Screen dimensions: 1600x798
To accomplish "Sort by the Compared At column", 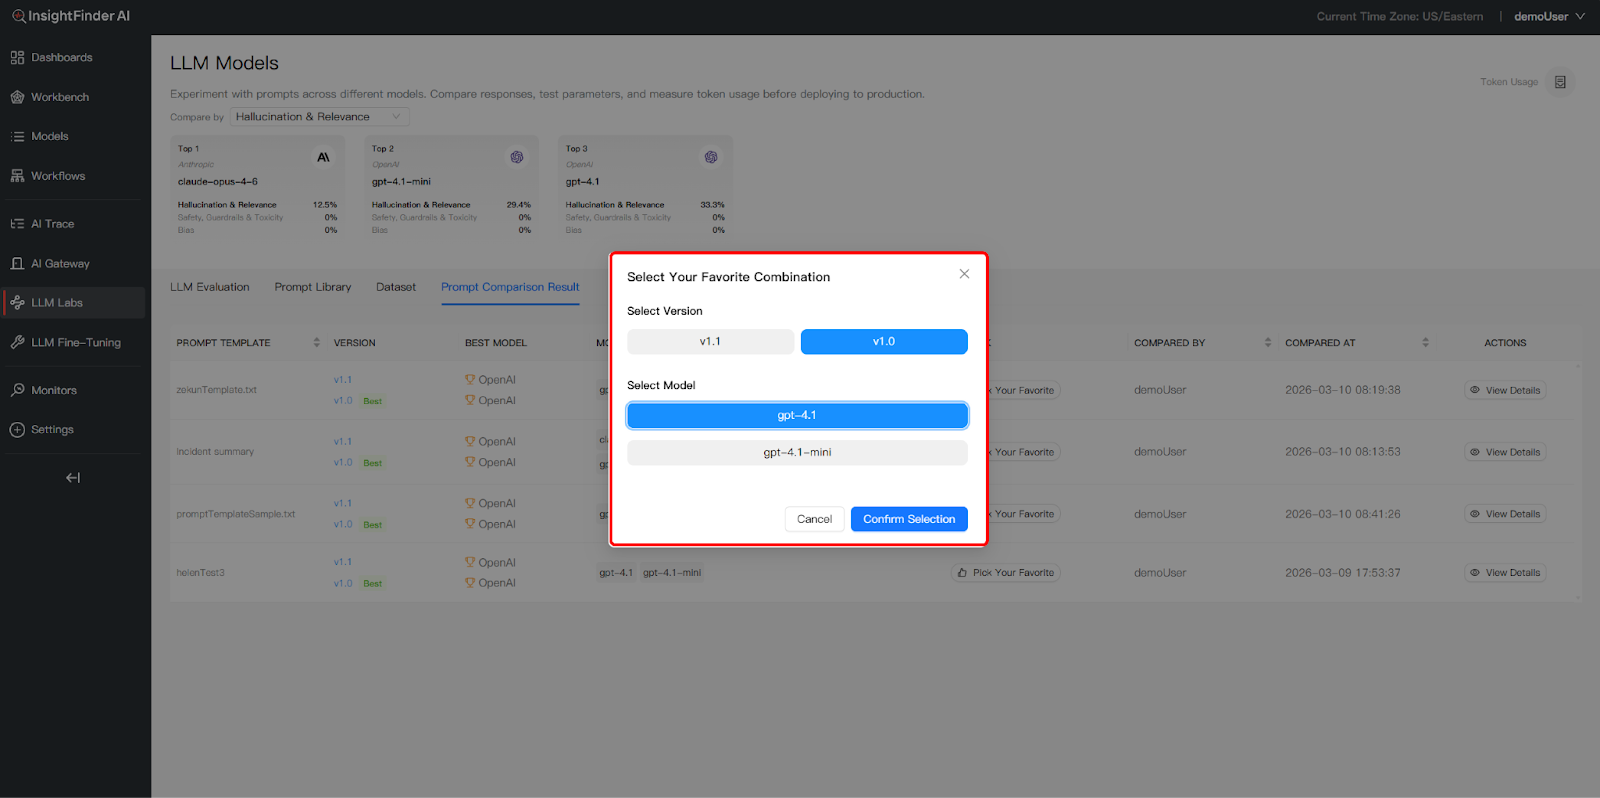I will 1425,343.
